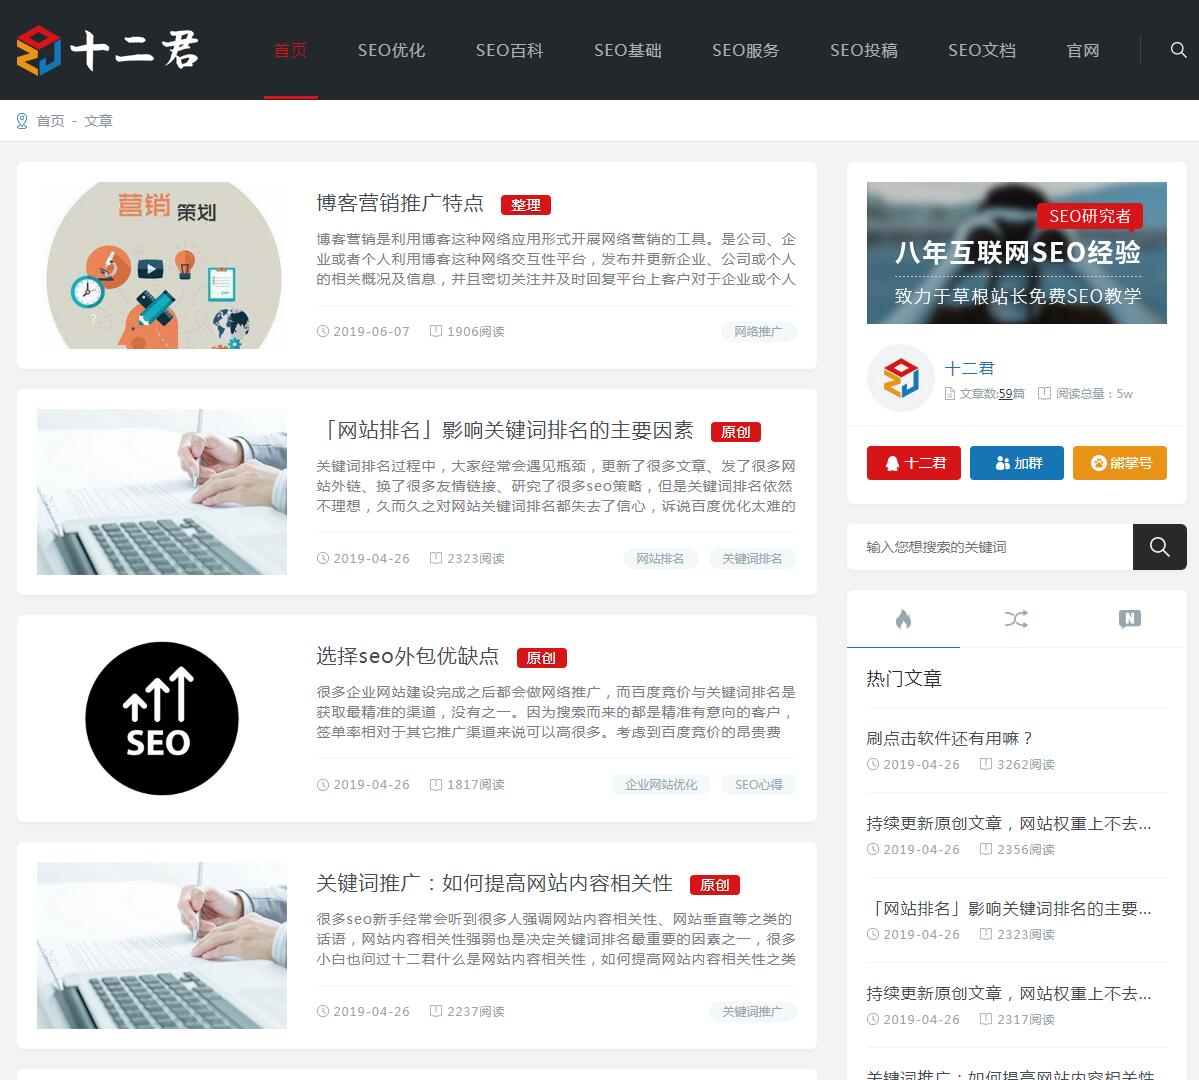The width and height of the screenshot is (1199, 1080).
Task: Open the 营销策划 article thumbnail
Action: [162, 265]
